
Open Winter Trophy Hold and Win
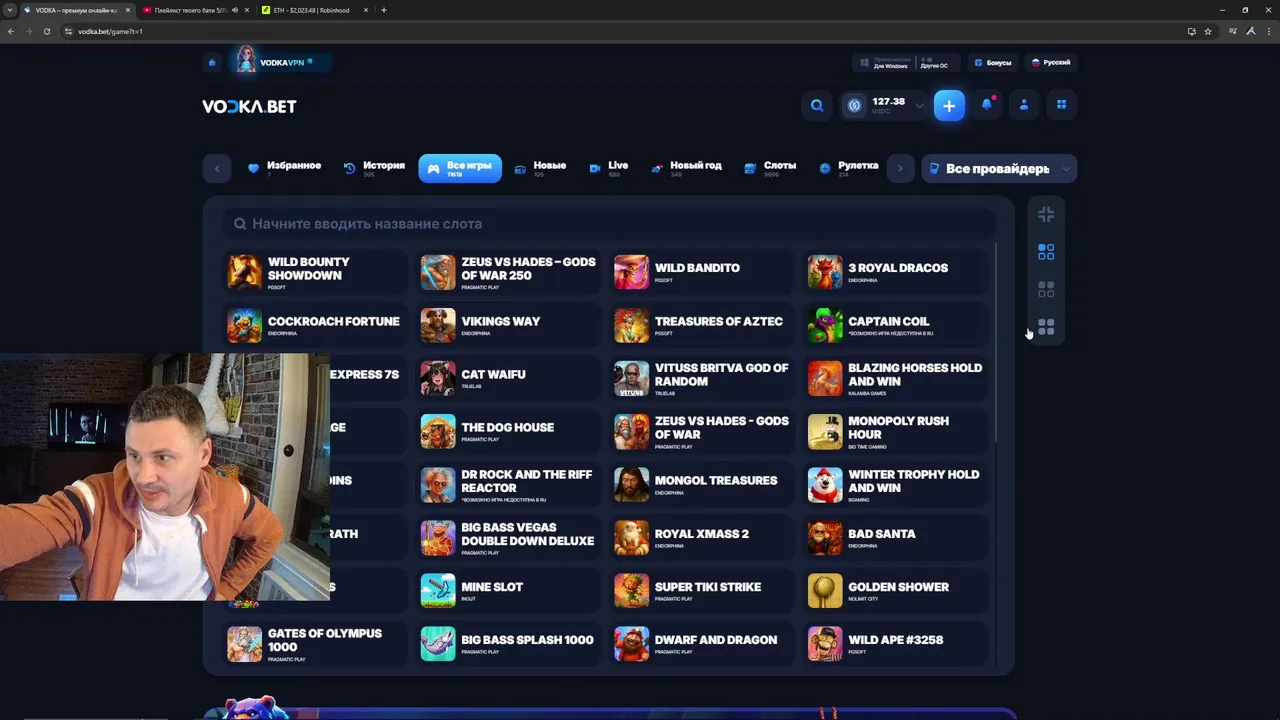click(896, 484)
